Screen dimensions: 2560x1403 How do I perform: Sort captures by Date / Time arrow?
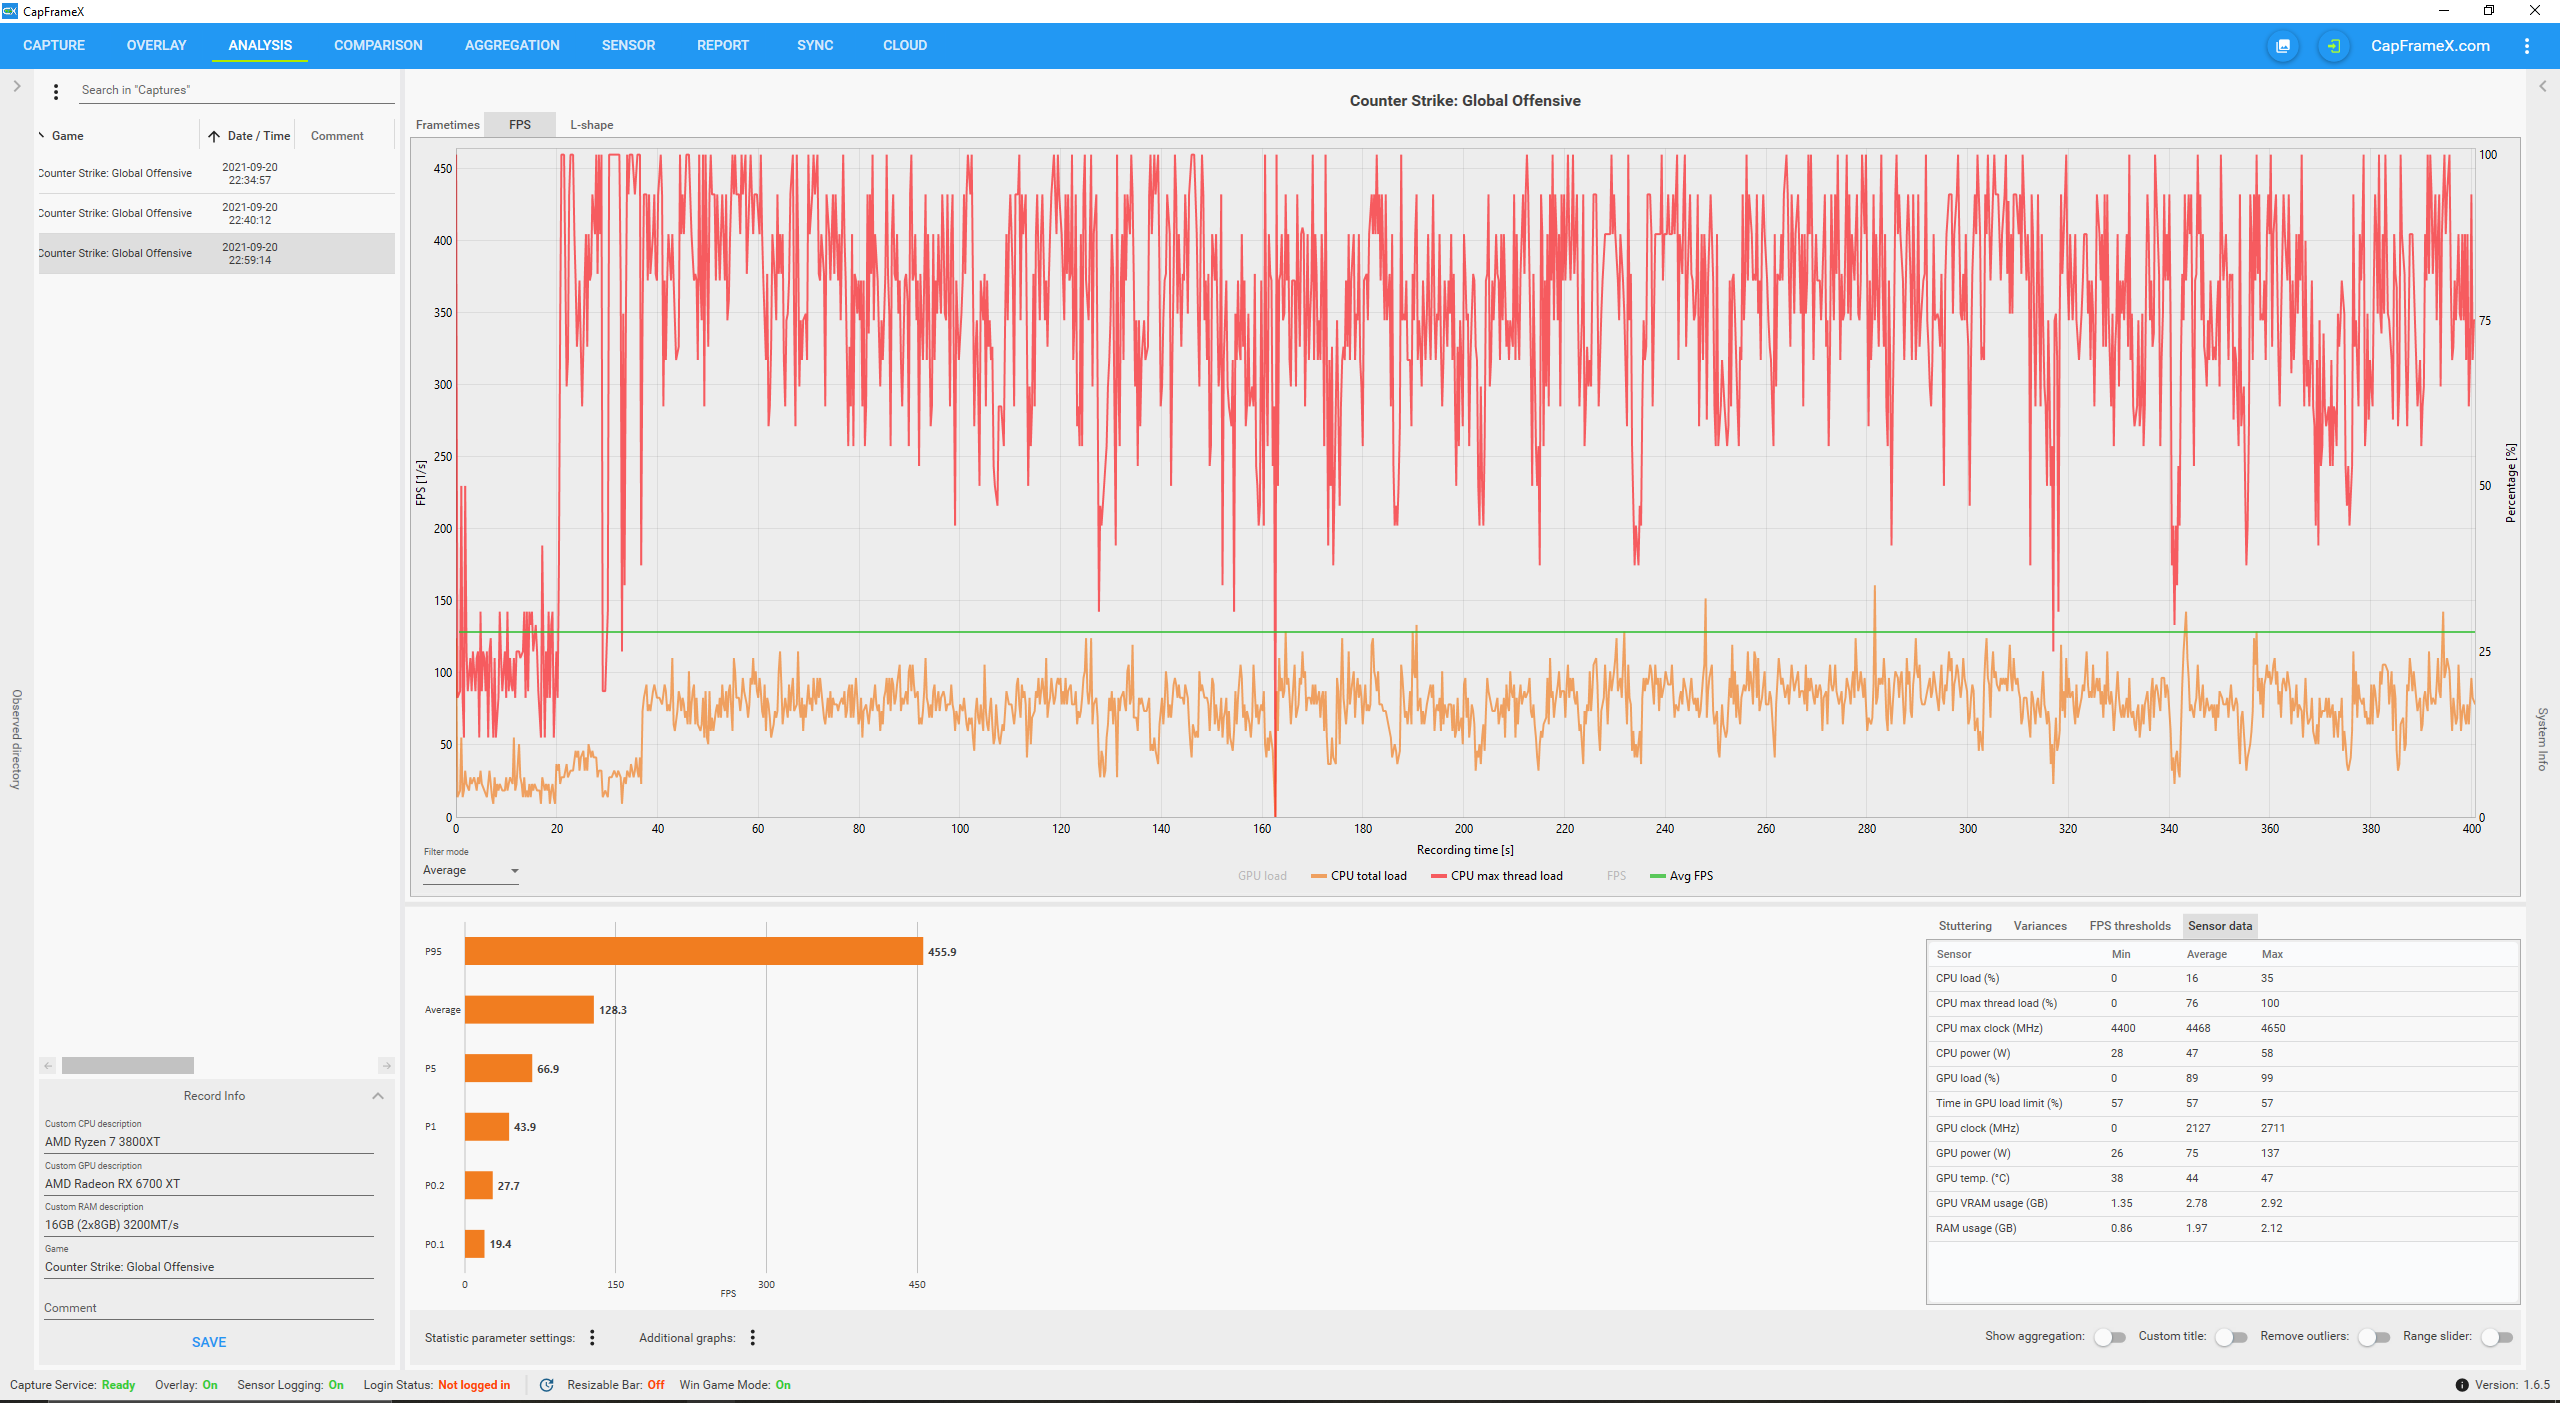coord(214,136)
